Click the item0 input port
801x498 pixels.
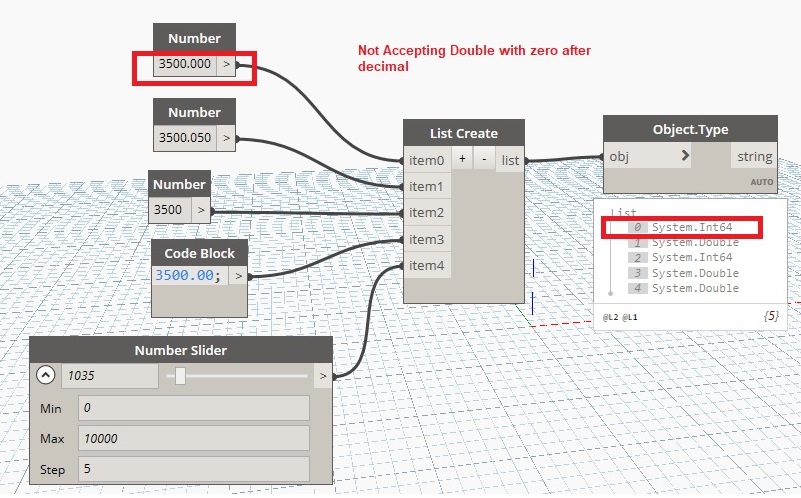(x=427, y=160)
